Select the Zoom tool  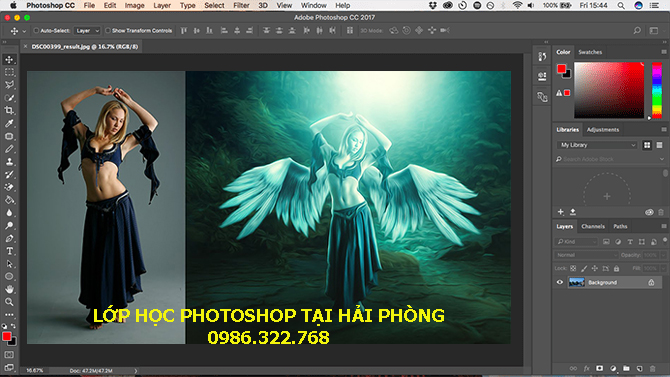(x=9, y=302)
